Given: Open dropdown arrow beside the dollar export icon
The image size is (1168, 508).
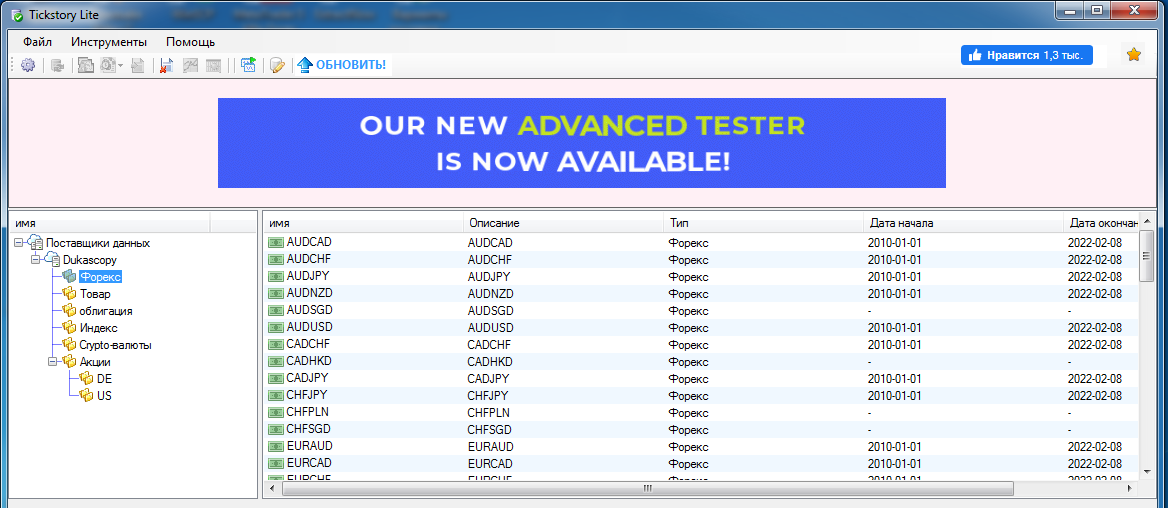Looking at the screenshot, I should [x=120, y=66].
